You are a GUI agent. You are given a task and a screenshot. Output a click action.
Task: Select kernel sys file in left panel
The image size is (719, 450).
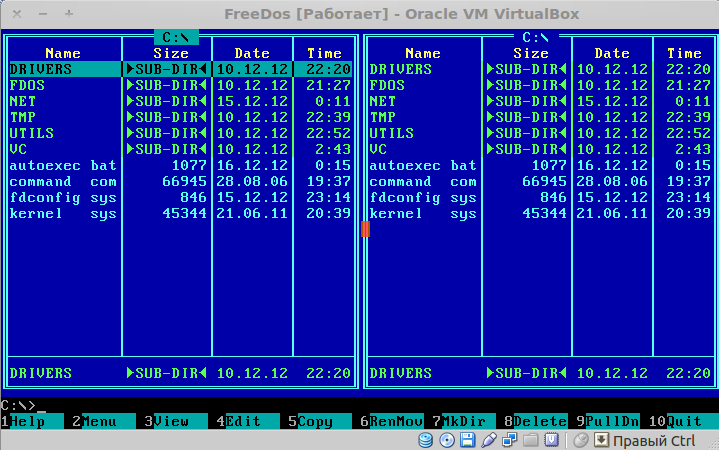click(x=181, y=214)
